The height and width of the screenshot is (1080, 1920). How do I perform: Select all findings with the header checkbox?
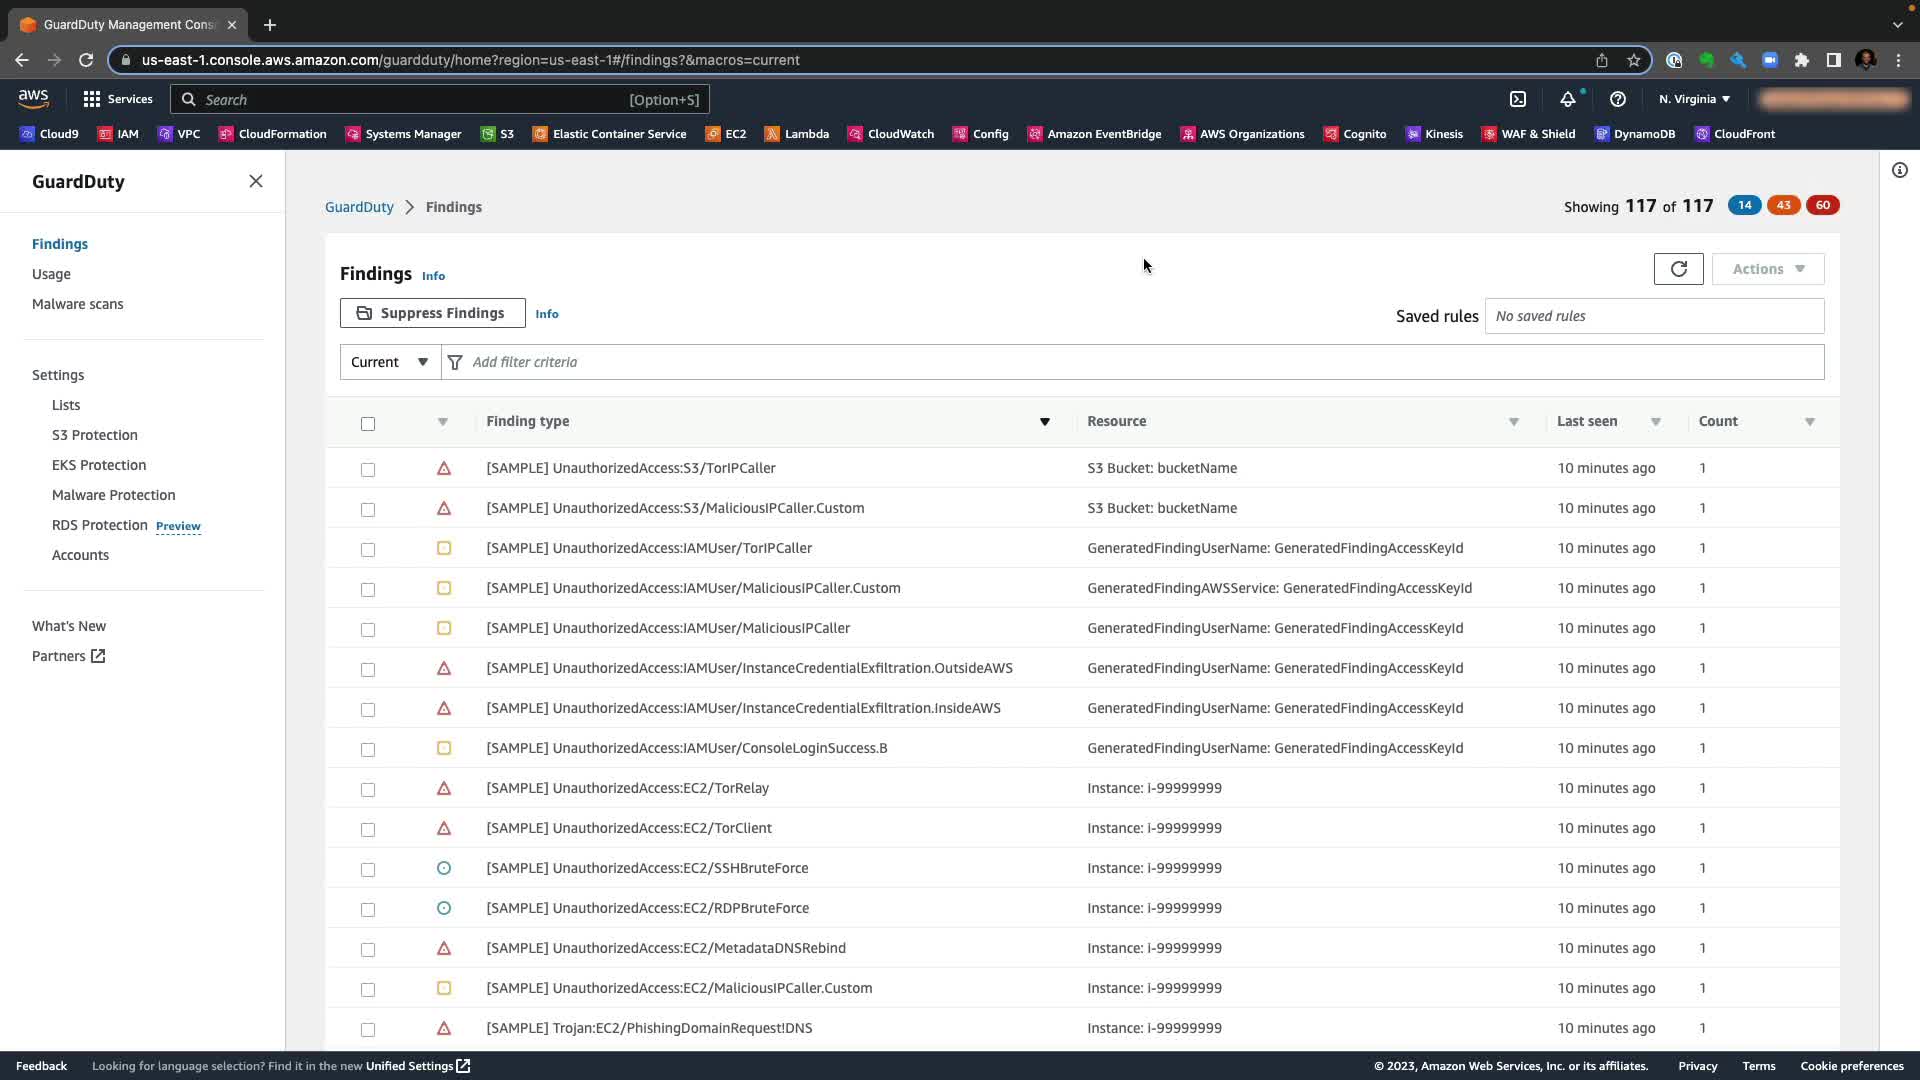point(368,423)
